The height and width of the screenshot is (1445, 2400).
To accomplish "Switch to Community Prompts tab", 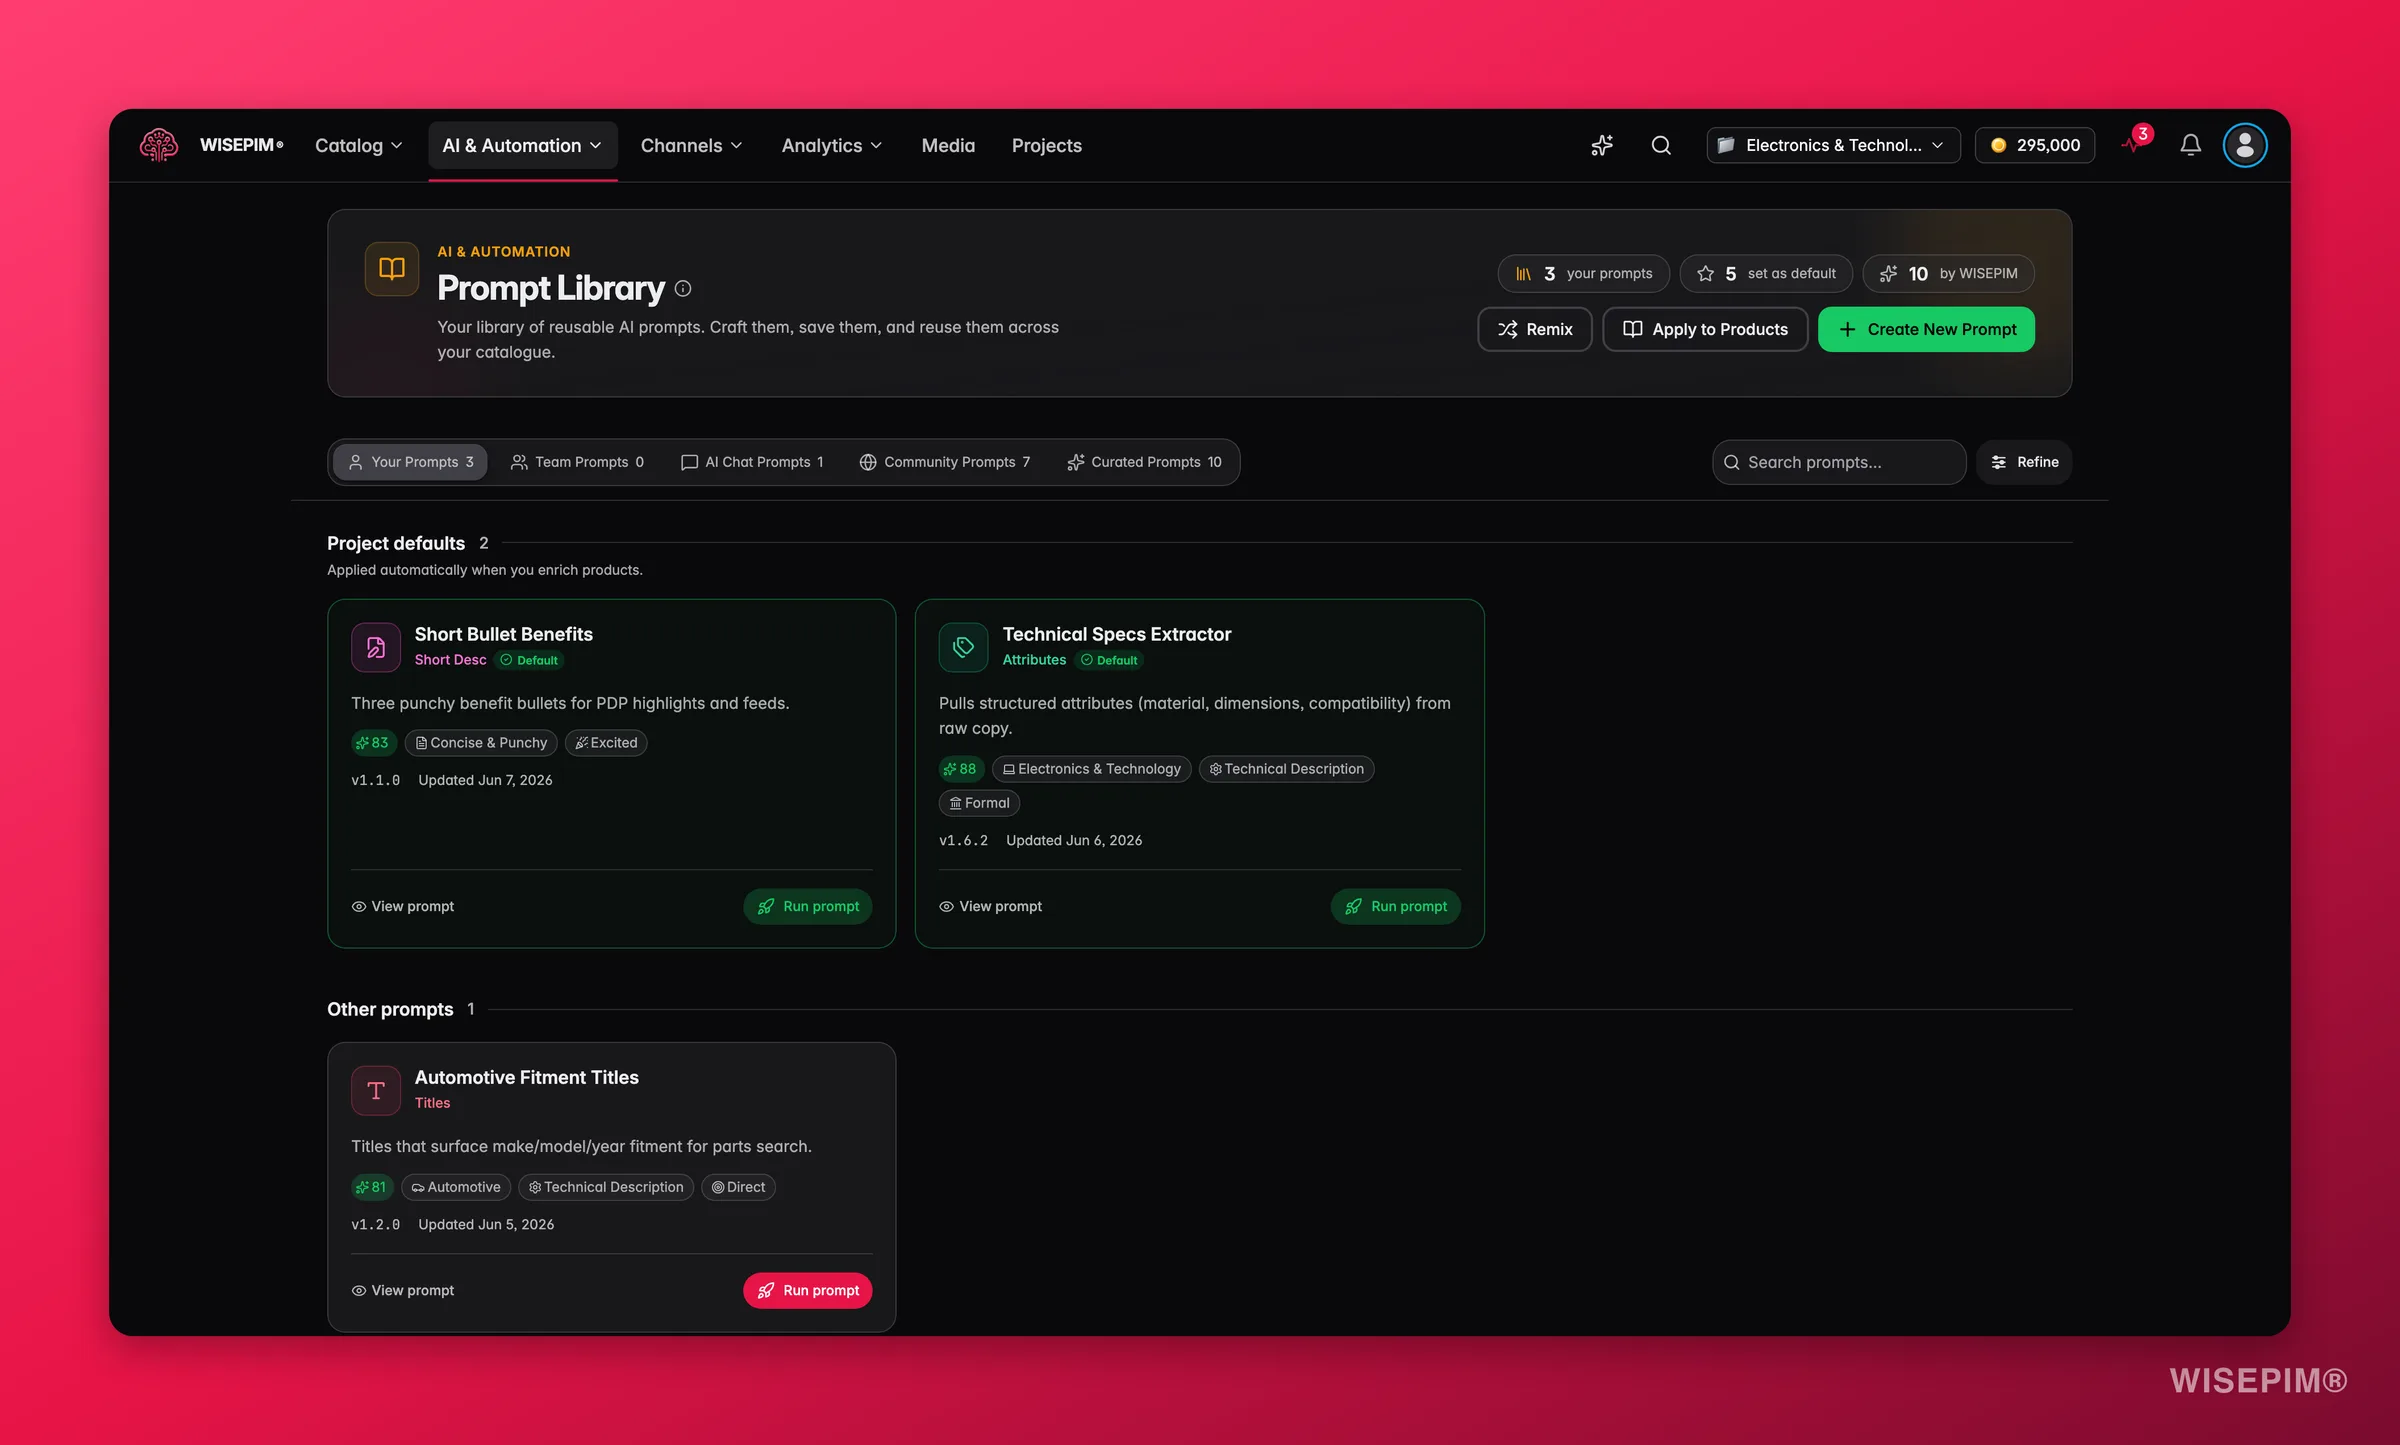I will 945,462.
